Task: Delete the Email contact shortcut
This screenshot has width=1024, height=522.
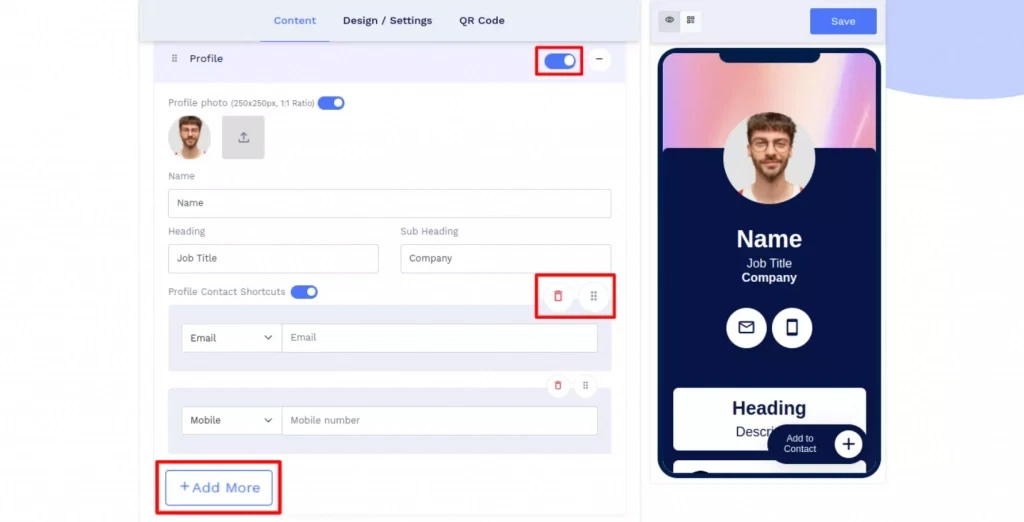Action: pyautogui.click(x=558, y=297)
